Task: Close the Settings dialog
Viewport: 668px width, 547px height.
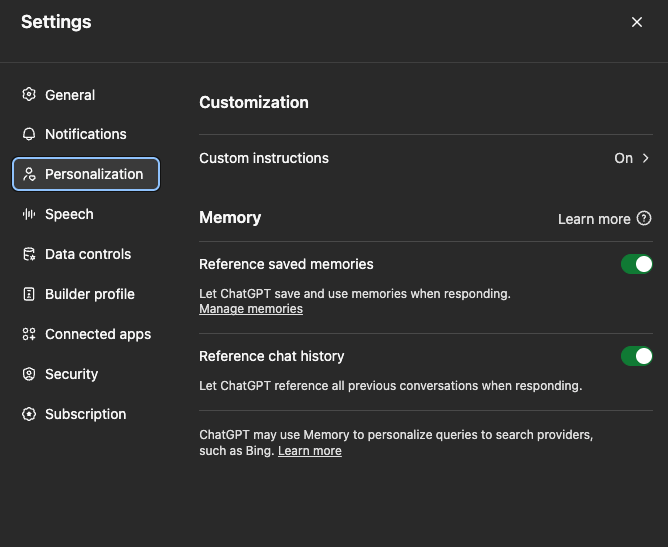Action: [636, 22]
